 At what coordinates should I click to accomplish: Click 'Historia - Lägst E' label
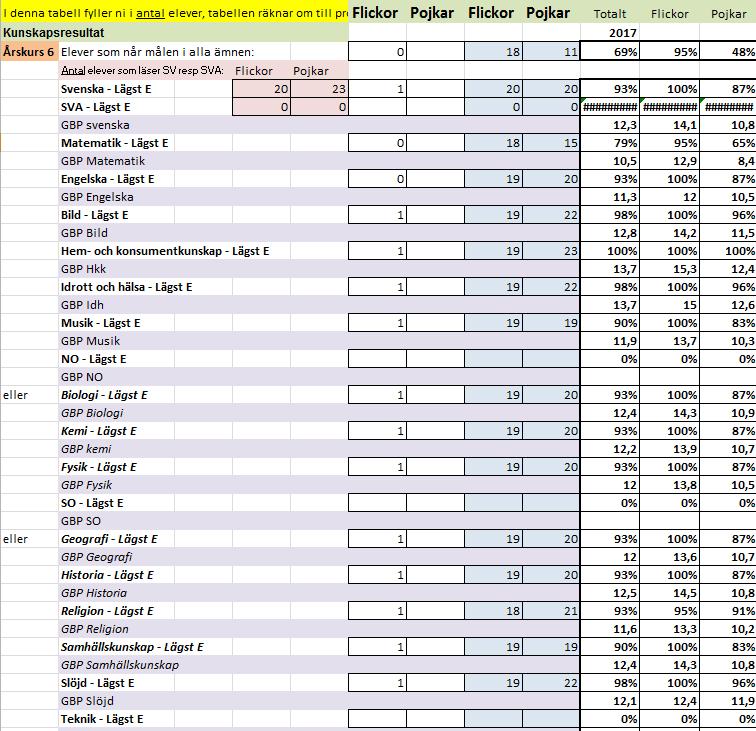click(107, 575)
